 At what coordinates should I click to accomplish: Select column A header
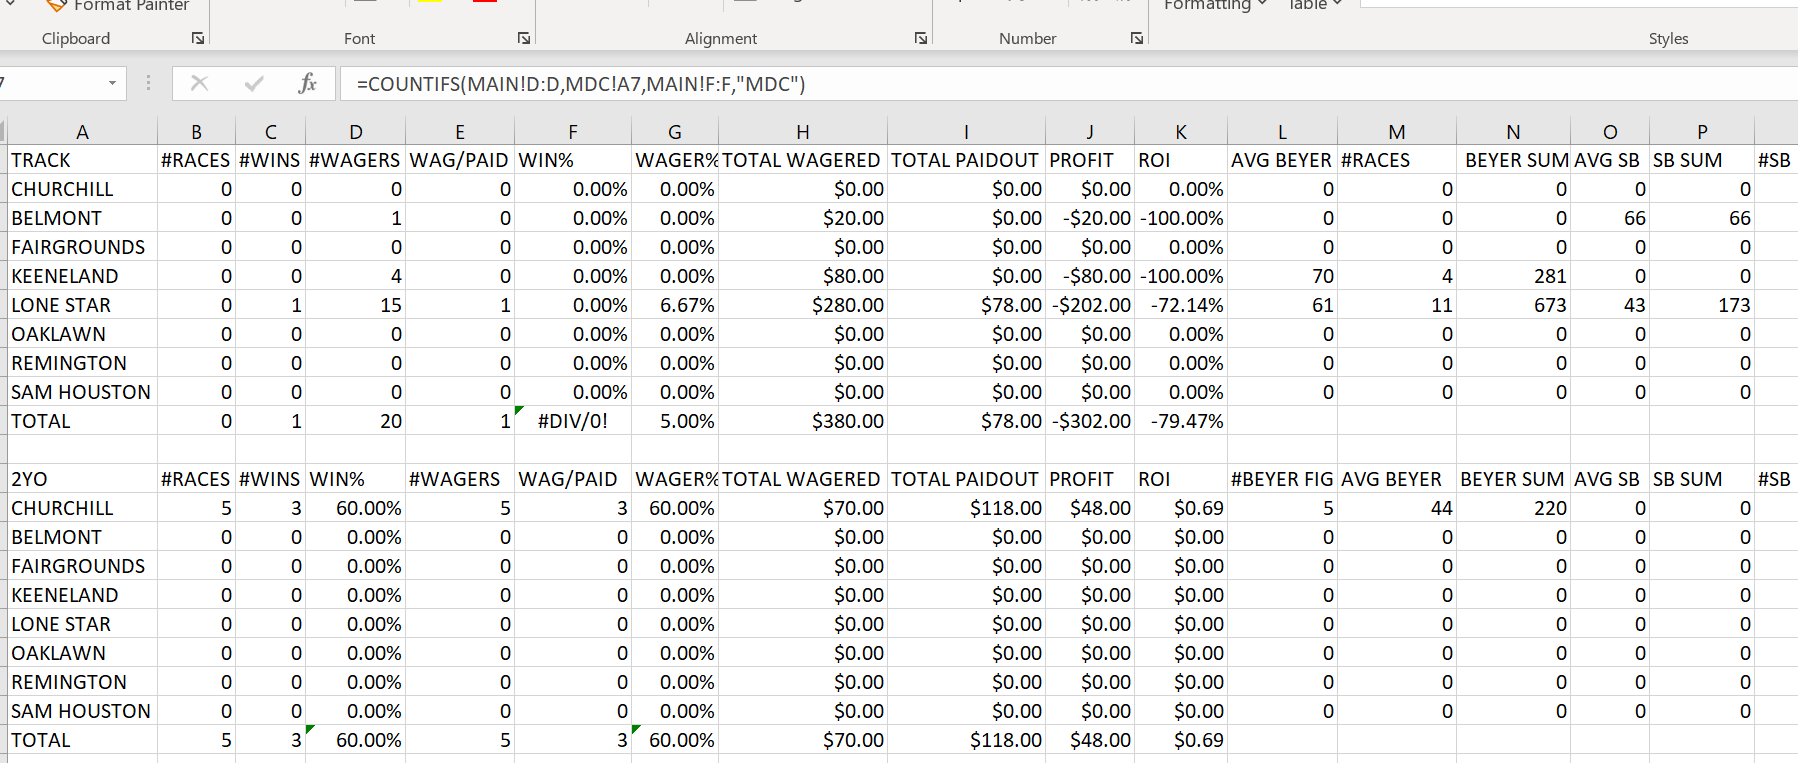coord(82,132)
